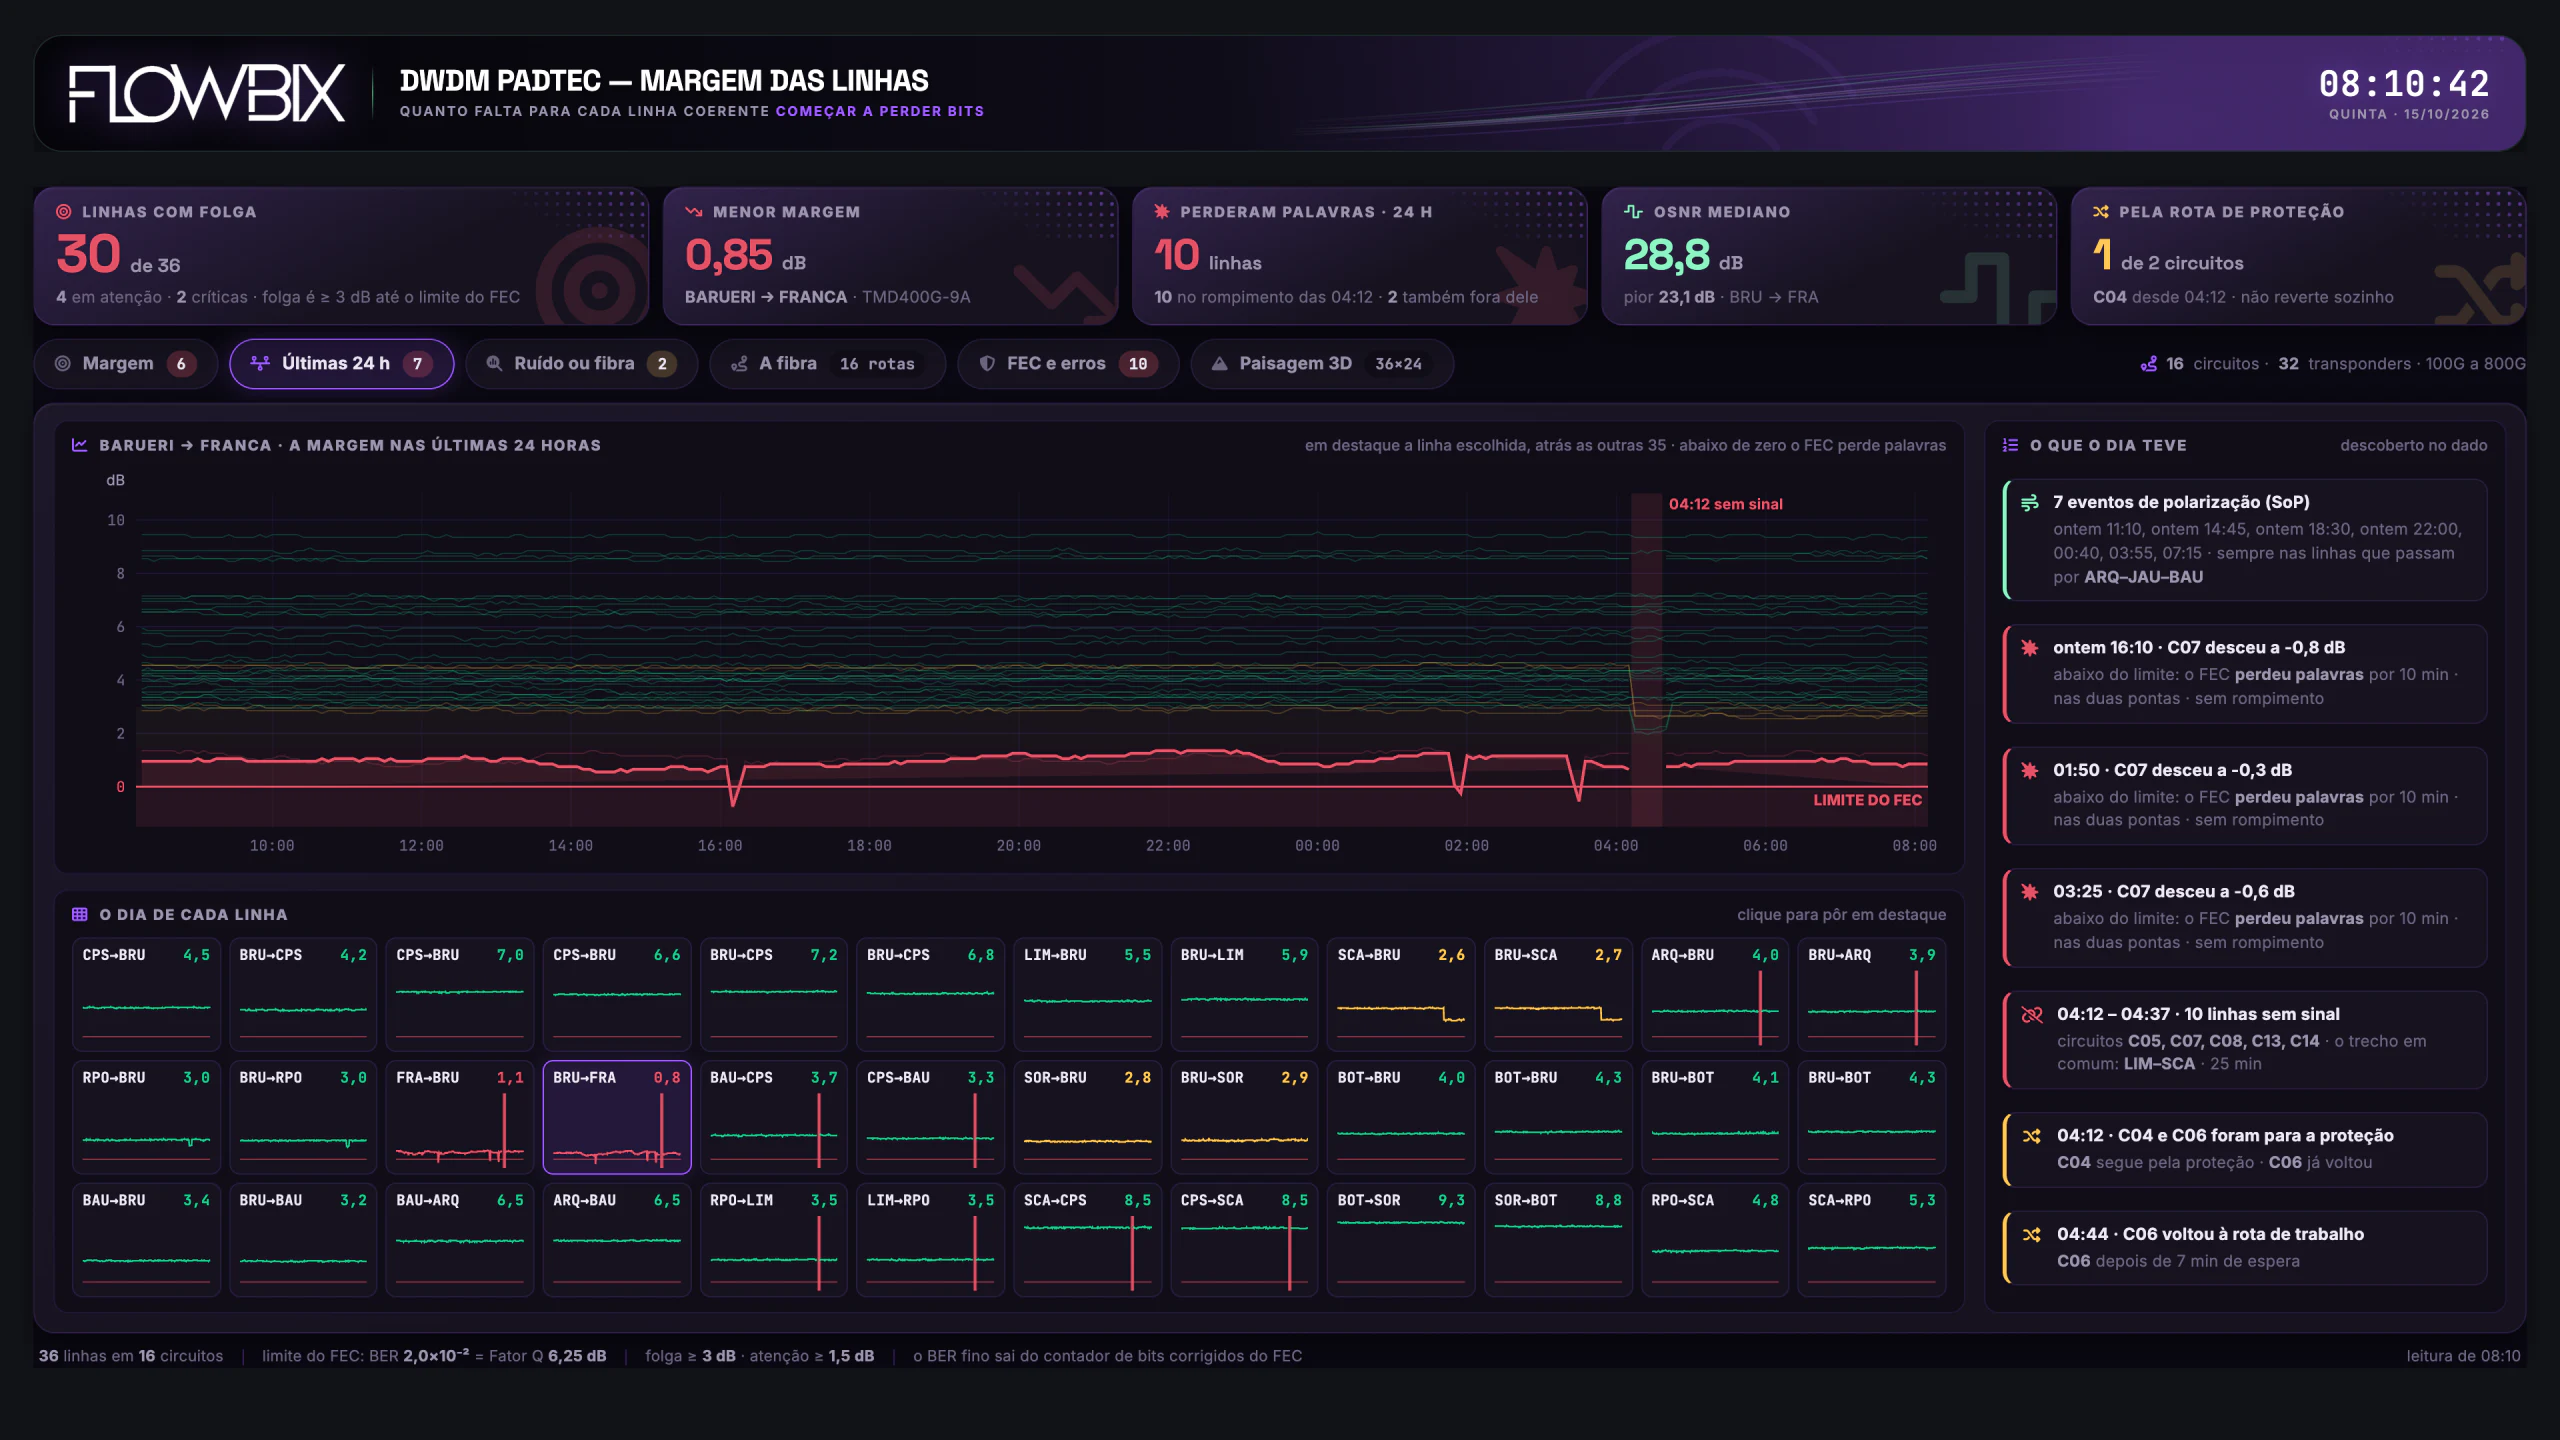Image resolution: width=2560 pixels, height=1440 pixels.
Task: Pick the RPO→SCA 4,8 line card
Action: 1715,1240
